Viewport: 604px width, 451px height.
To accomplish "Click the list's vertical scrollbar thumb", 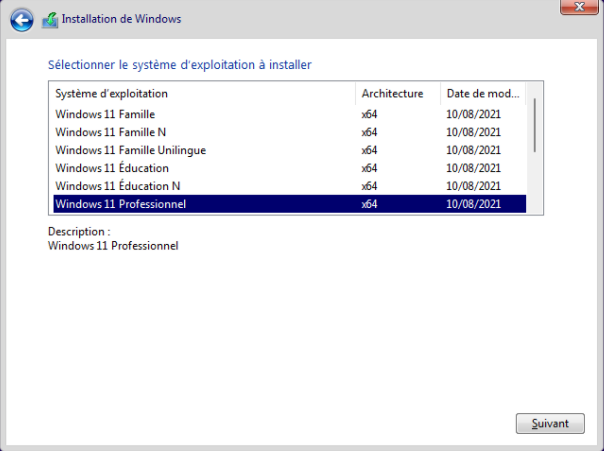I will [x=537, y=122].
